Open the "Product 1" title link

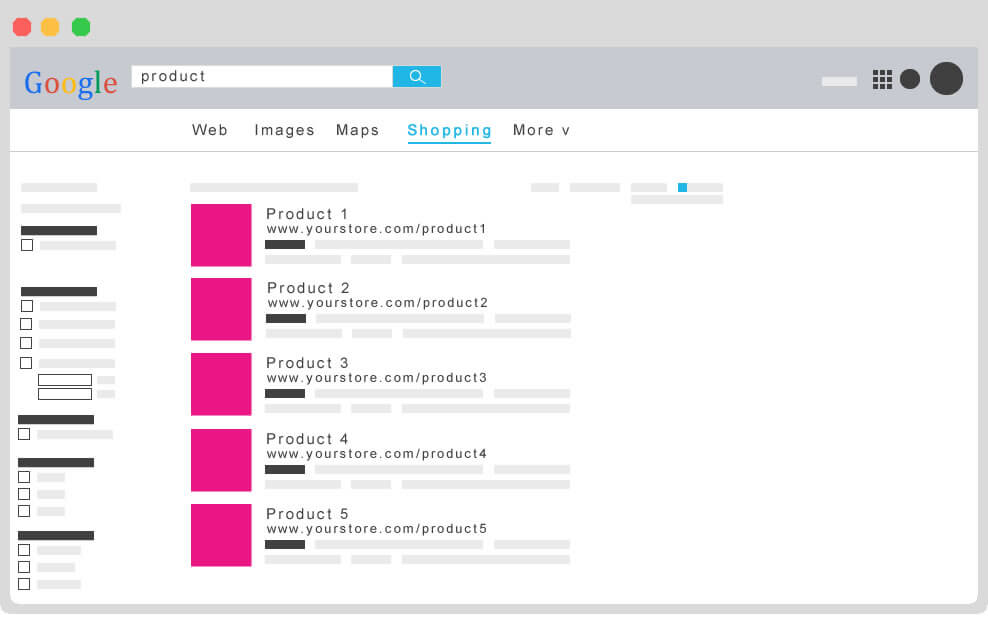pos(307,214)
